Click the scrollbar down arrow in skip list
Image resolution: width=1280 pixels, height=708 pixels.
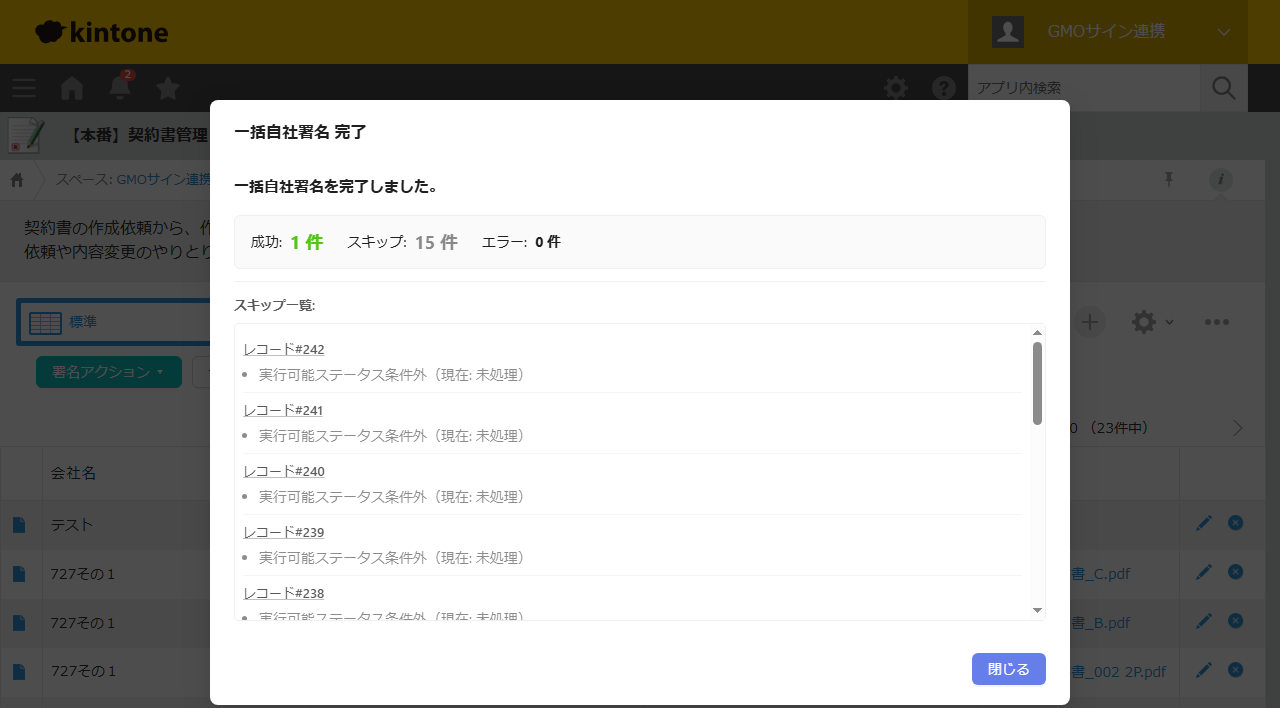point(1037,610)
